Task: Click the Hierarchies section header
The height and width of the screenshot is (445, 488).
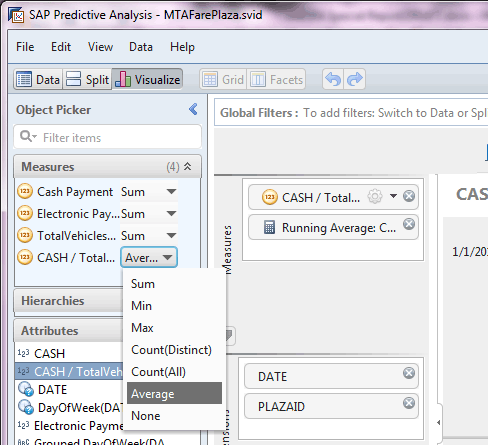Action: [x=68, y=301]
